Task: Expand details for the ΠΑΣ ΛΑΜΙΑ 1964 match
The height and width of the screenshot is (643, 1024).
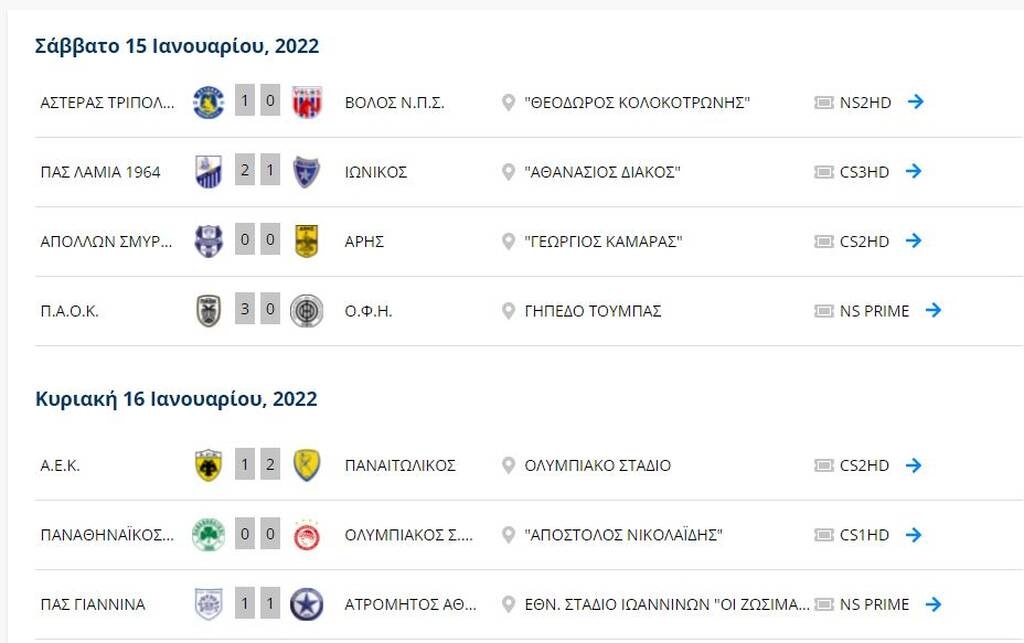Action: point(912,172)
